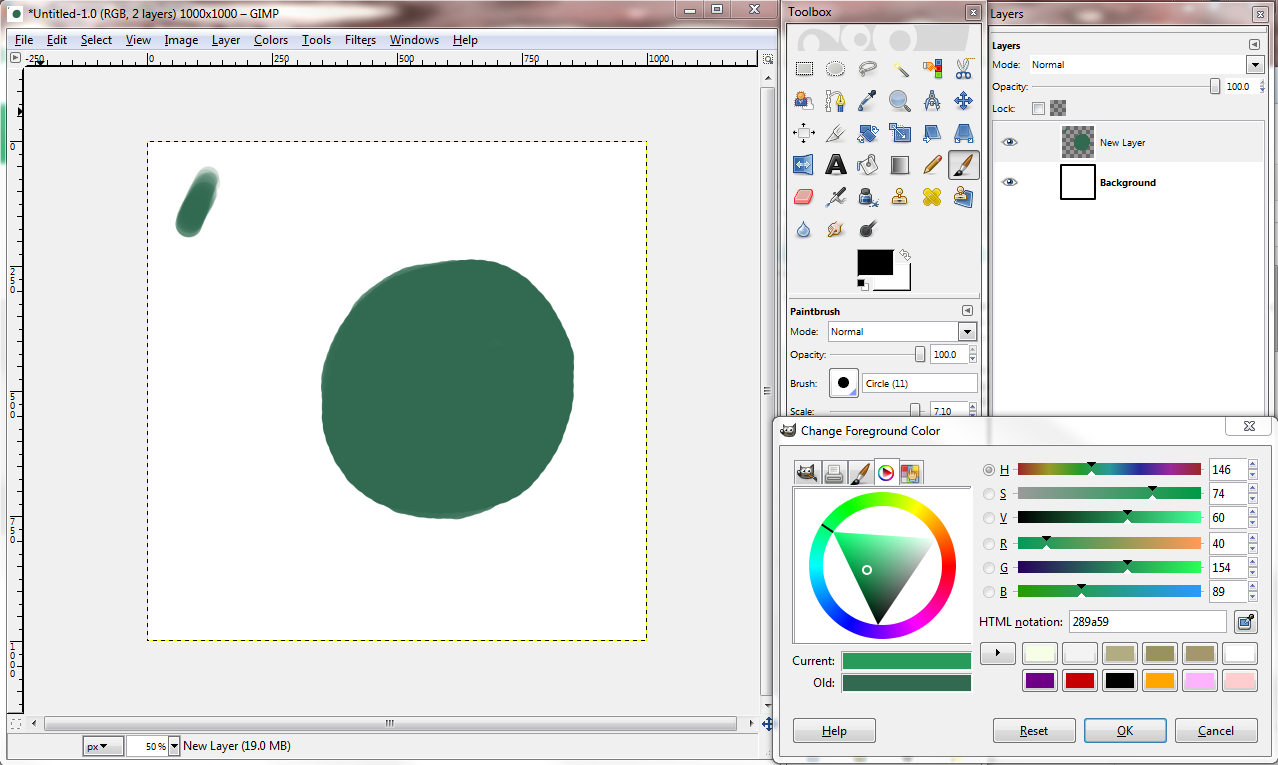Viewport: 1278px width, 765px height.
Task: Expand the zoom percentage dropdown in status bar
Action: click(x=174, y=746)
